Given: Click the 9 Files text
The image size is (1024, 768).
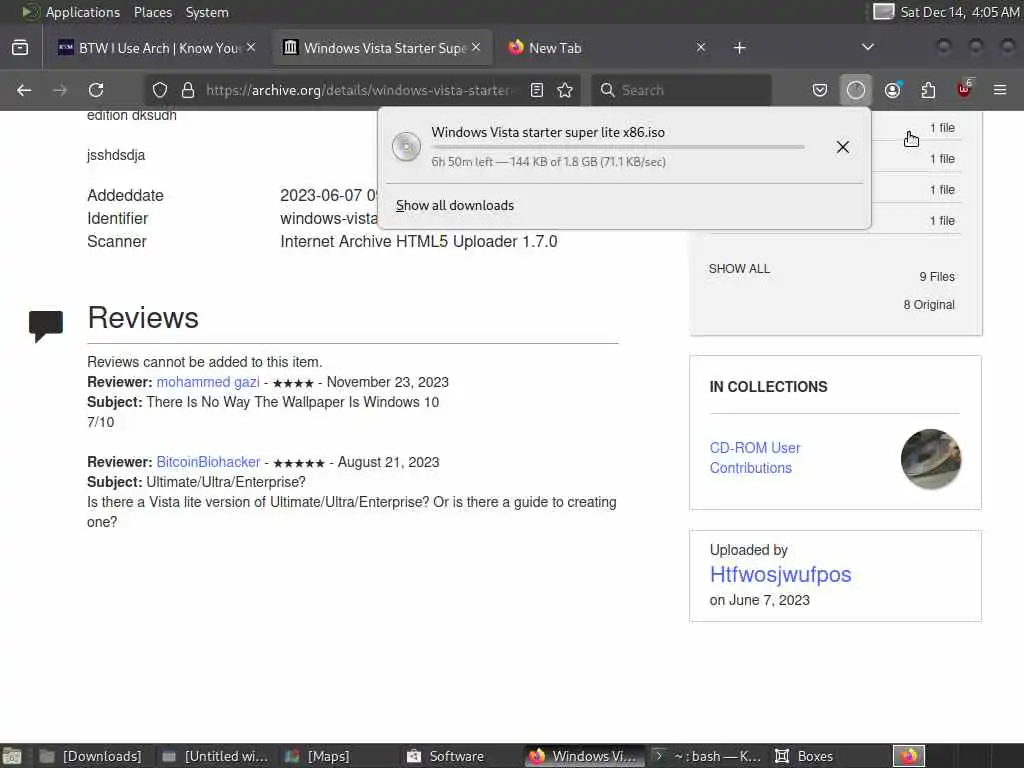Looking at the screenshot, I should 937,277.
